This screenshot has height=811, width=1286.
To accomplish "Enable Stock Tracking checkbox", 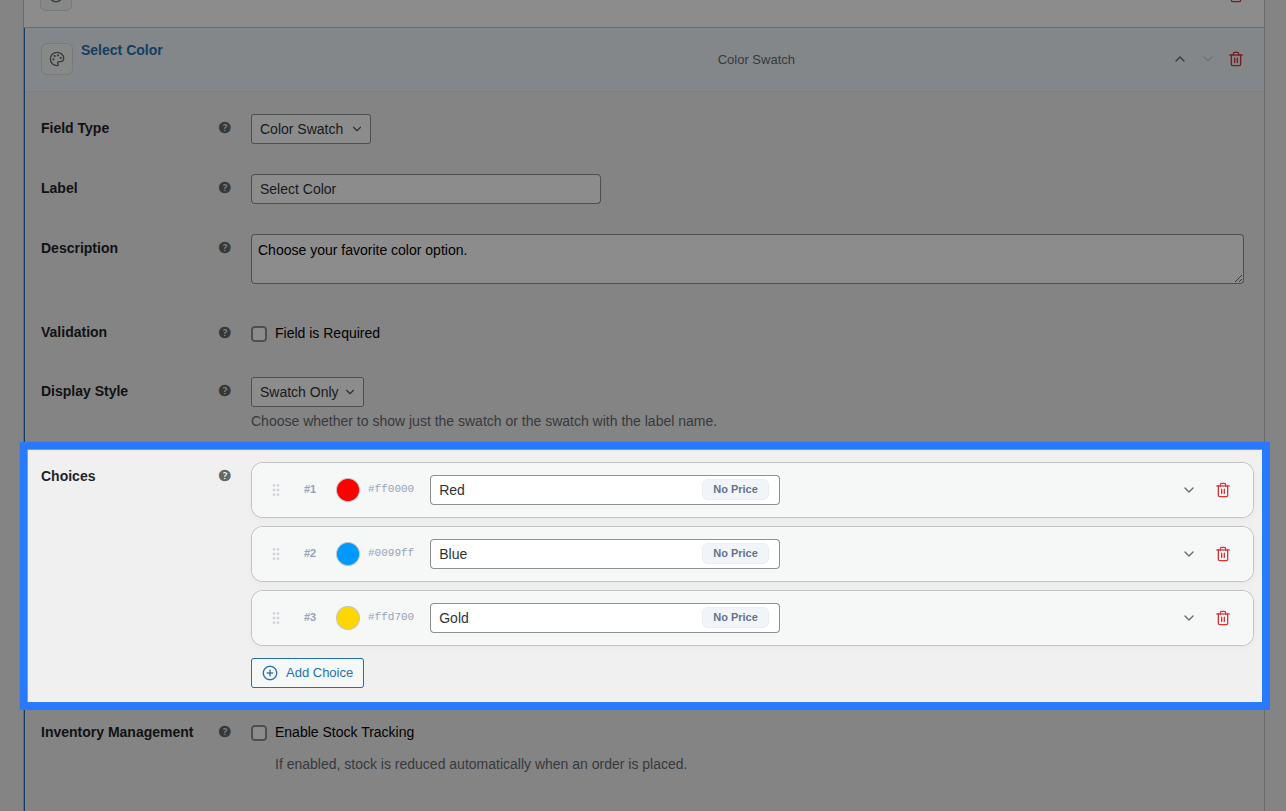I will pyautogui.click(x=259, y=733).
